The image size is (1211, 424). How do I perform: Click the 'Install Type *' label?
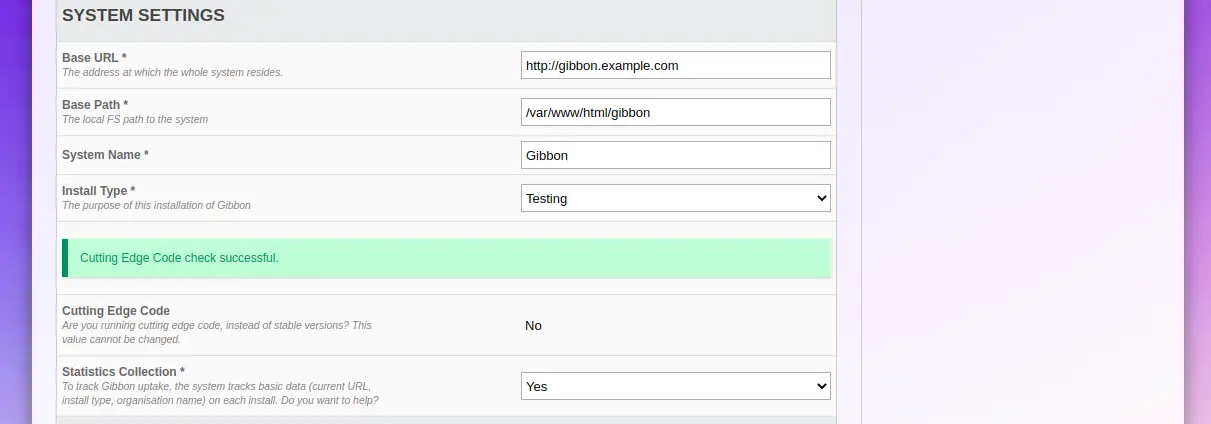point(98,191)
